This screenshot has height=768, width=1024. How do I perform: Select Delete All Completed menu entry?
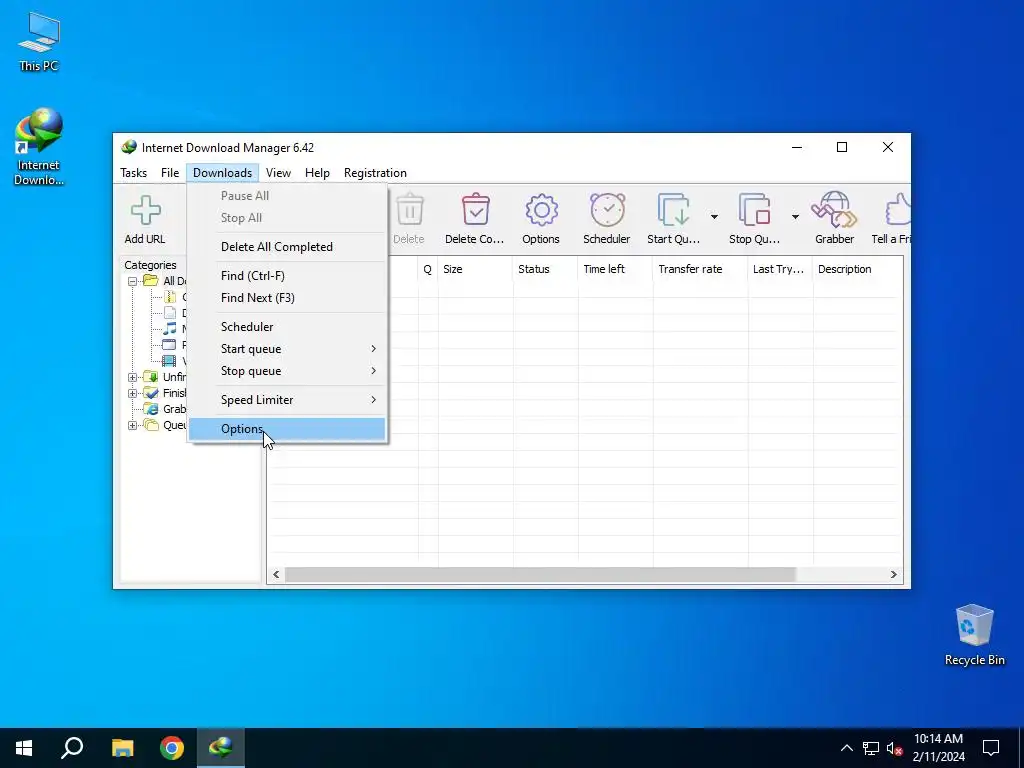click(287, 247)
